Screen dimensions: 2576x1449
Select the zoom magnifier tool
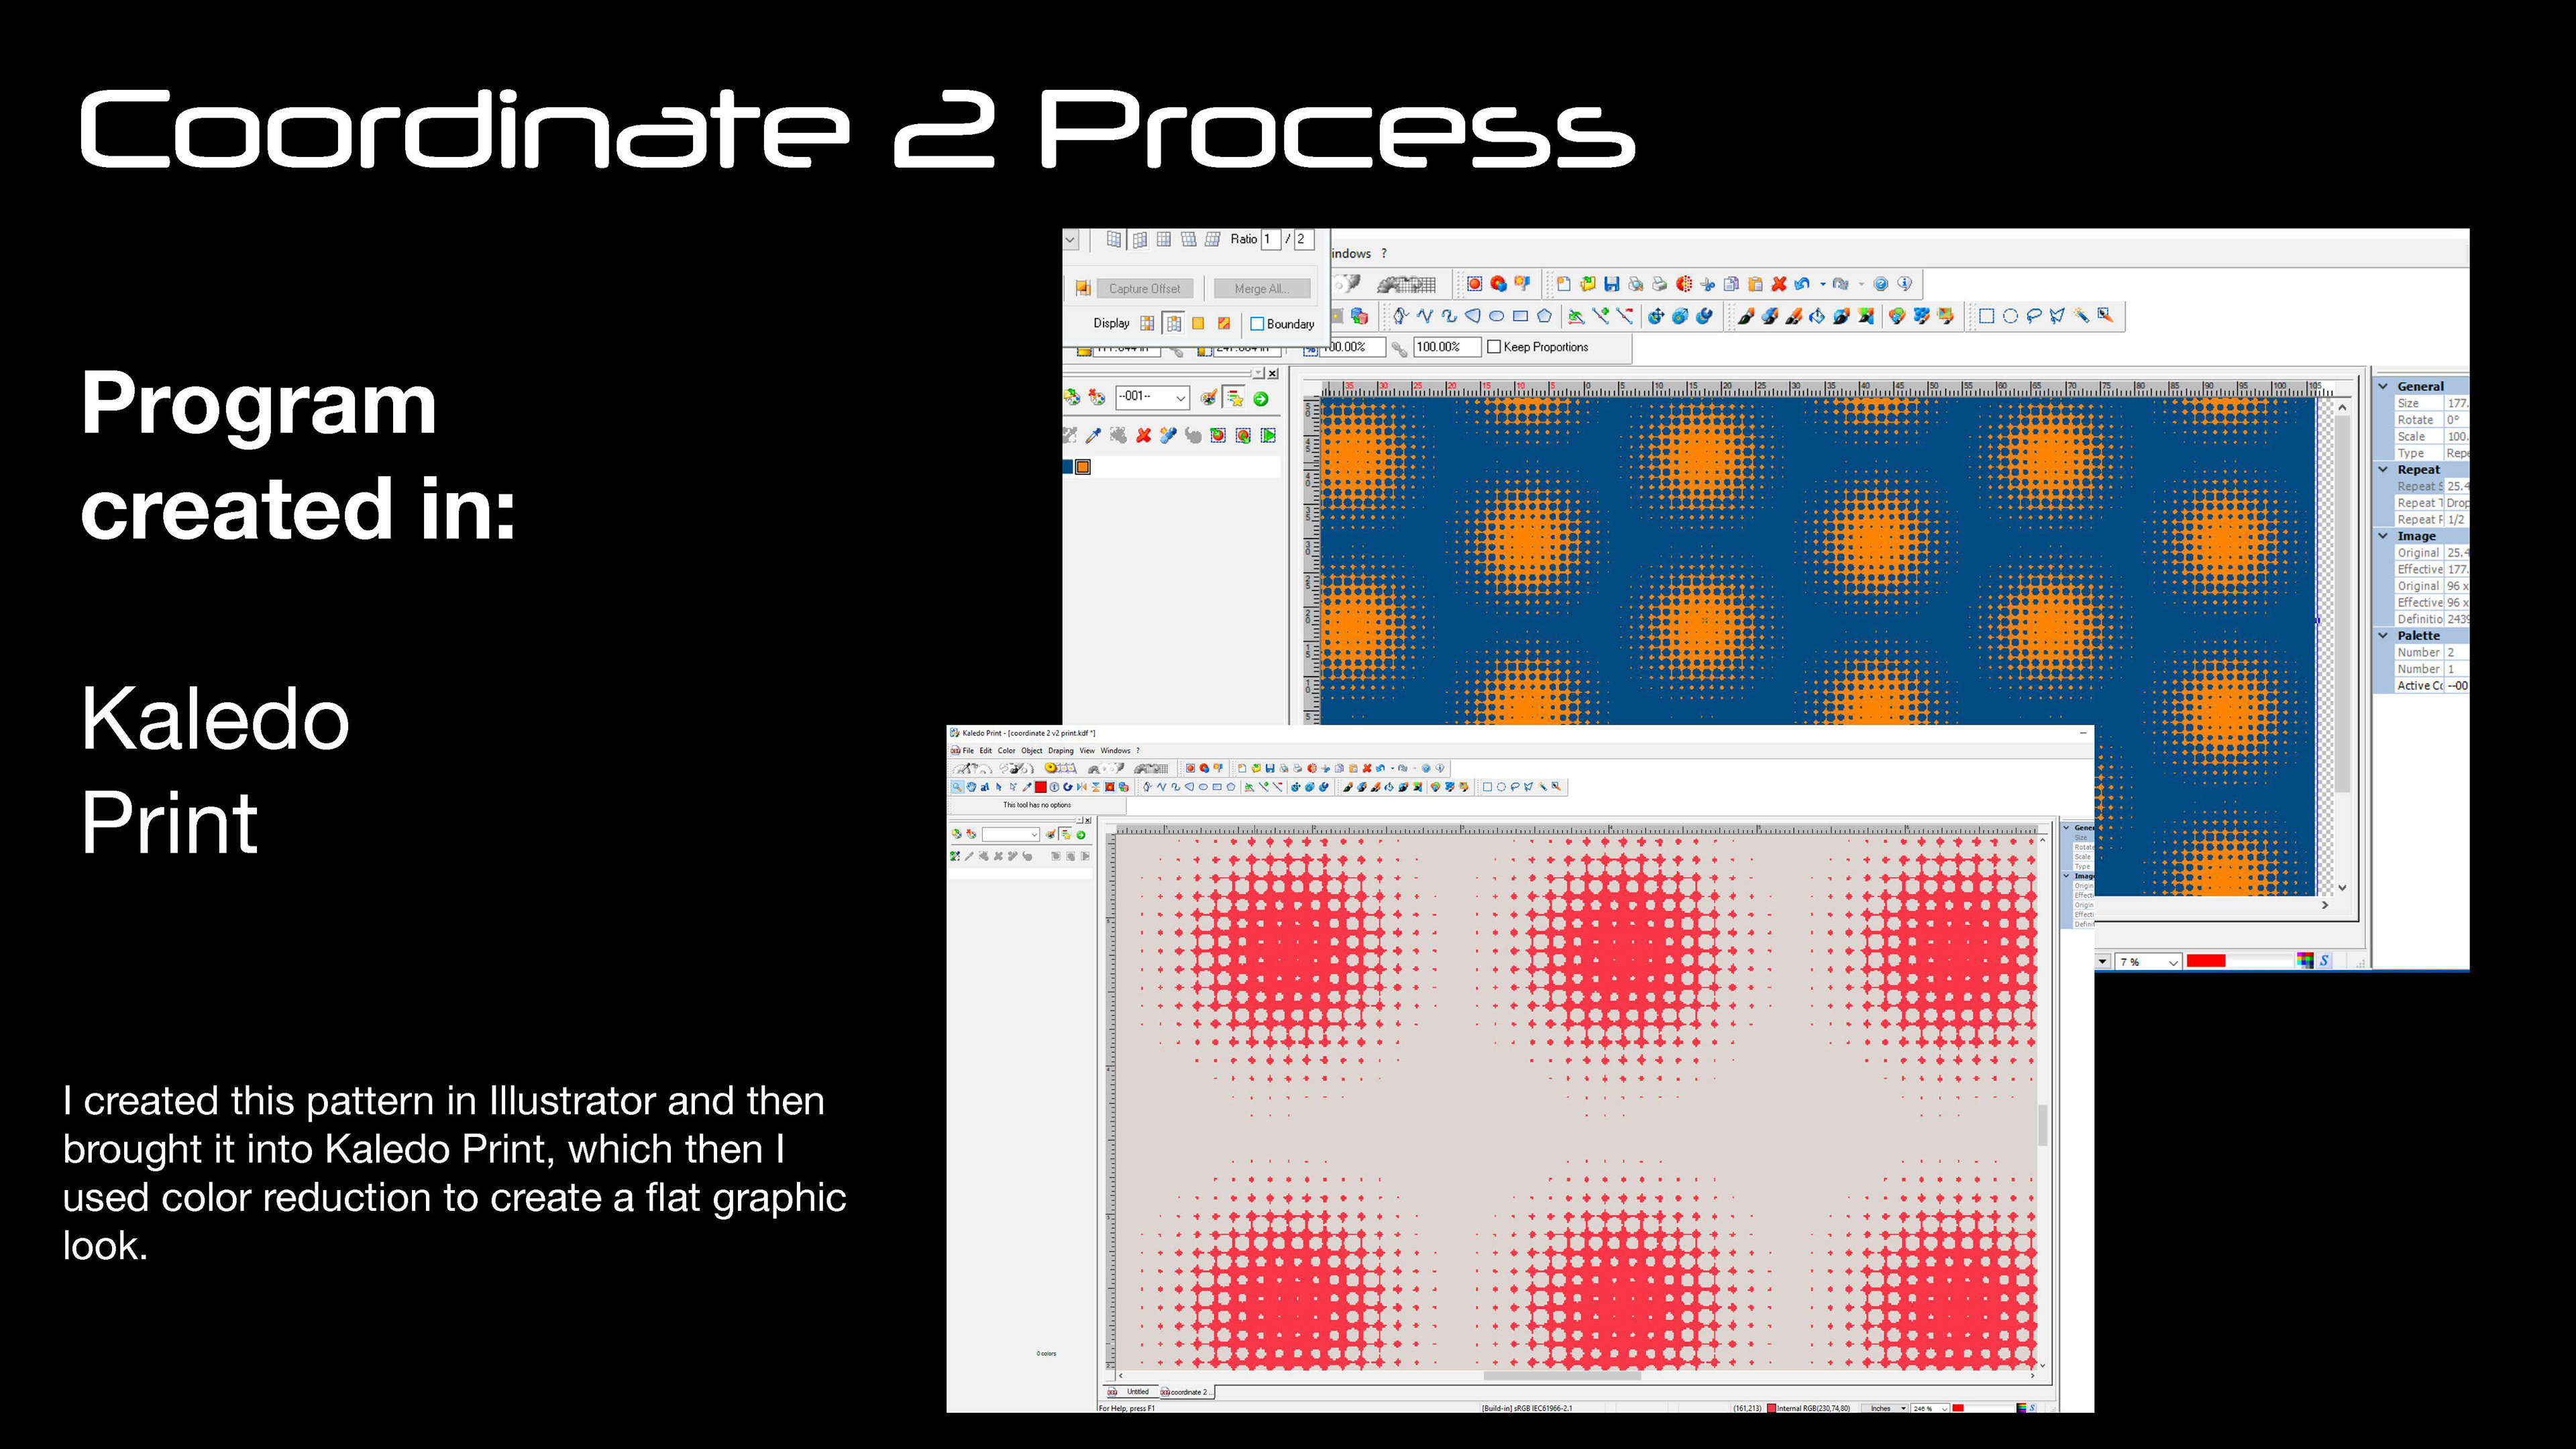[x=957, y=787]
